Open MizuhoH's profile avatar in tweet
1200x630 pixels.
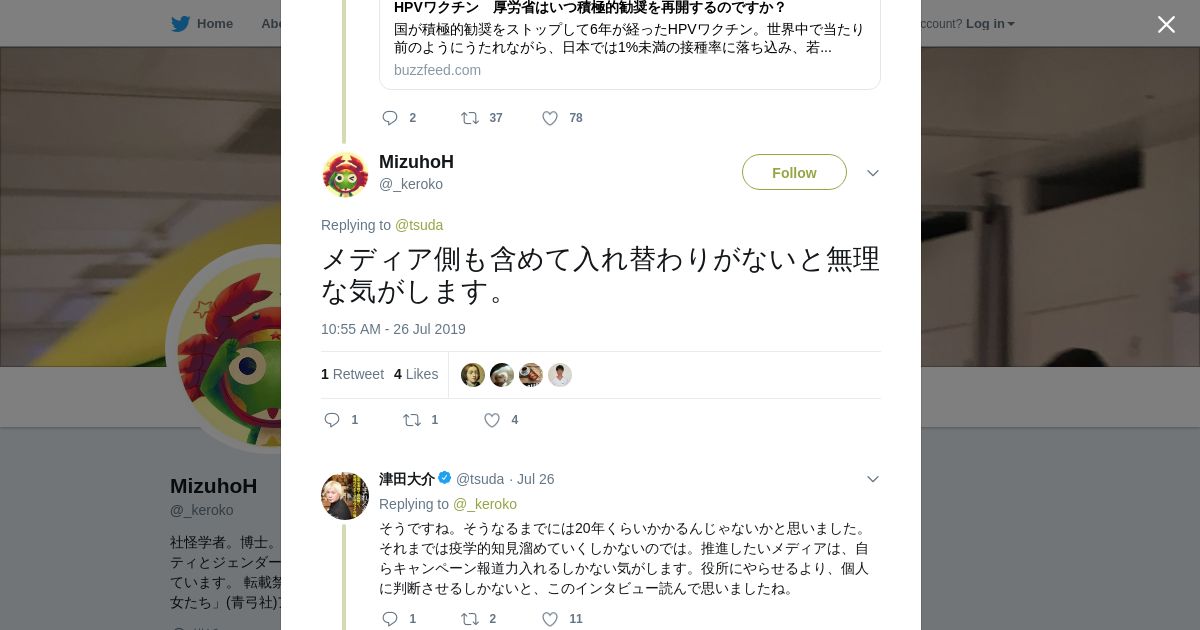coord(345,174)
